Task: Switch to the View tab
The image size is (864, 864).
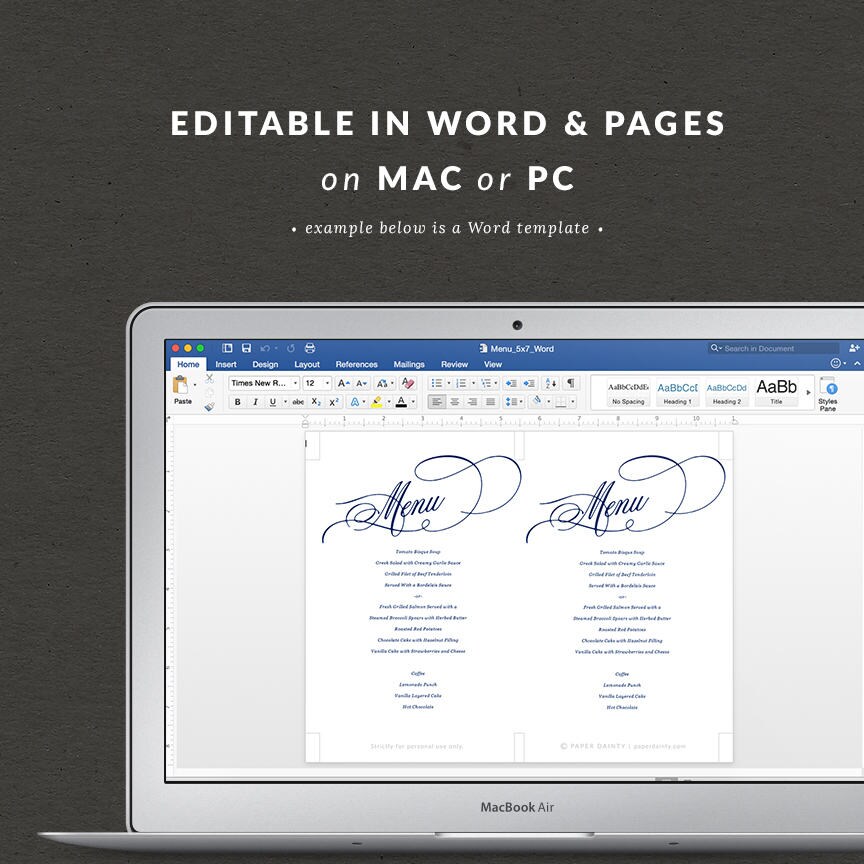Action: pos(493,364)
